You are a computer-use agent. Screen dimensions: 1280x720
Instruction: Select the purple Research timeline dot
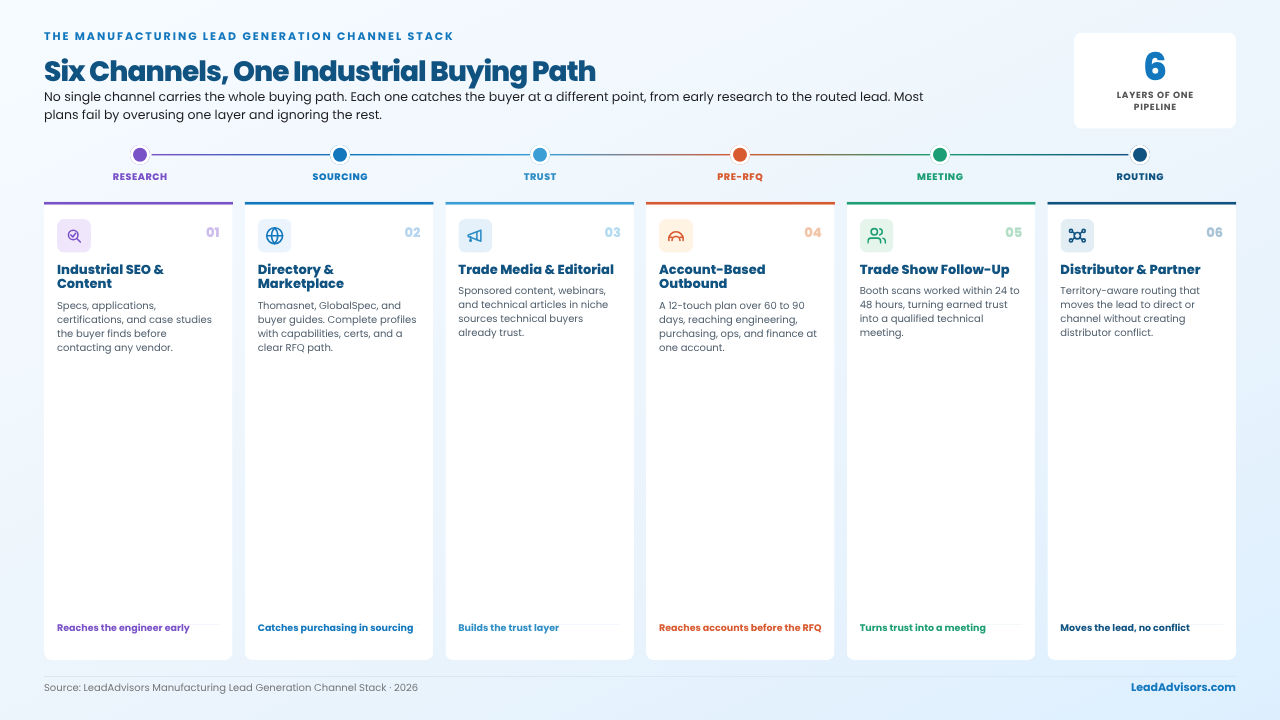pos(140,155)
